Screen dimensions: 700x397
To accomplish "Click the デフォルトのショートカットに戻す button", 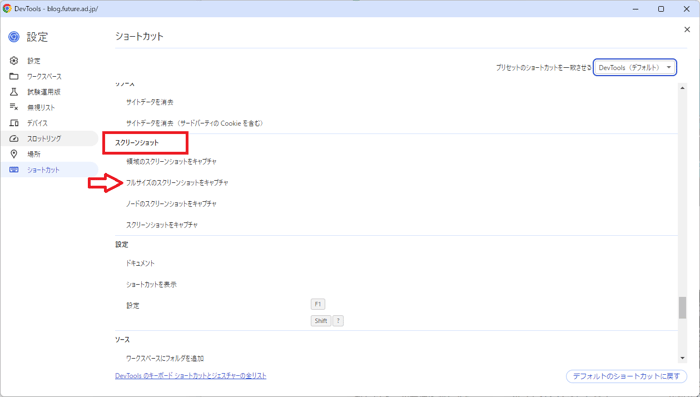I will 626,376.
